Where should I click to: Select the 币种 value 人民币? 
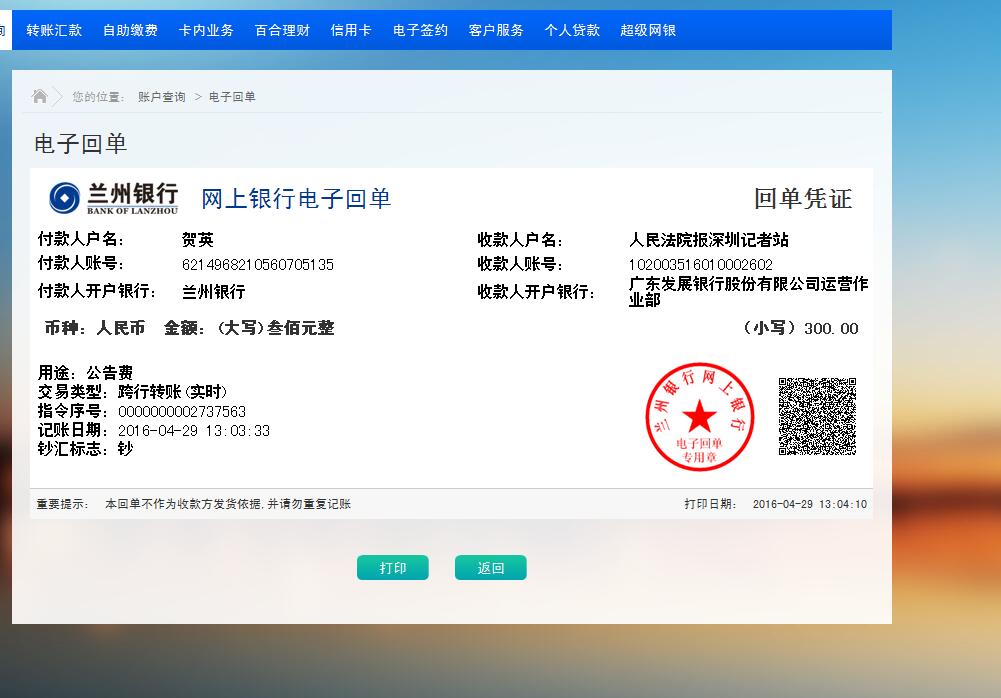[x=121, y=328]
